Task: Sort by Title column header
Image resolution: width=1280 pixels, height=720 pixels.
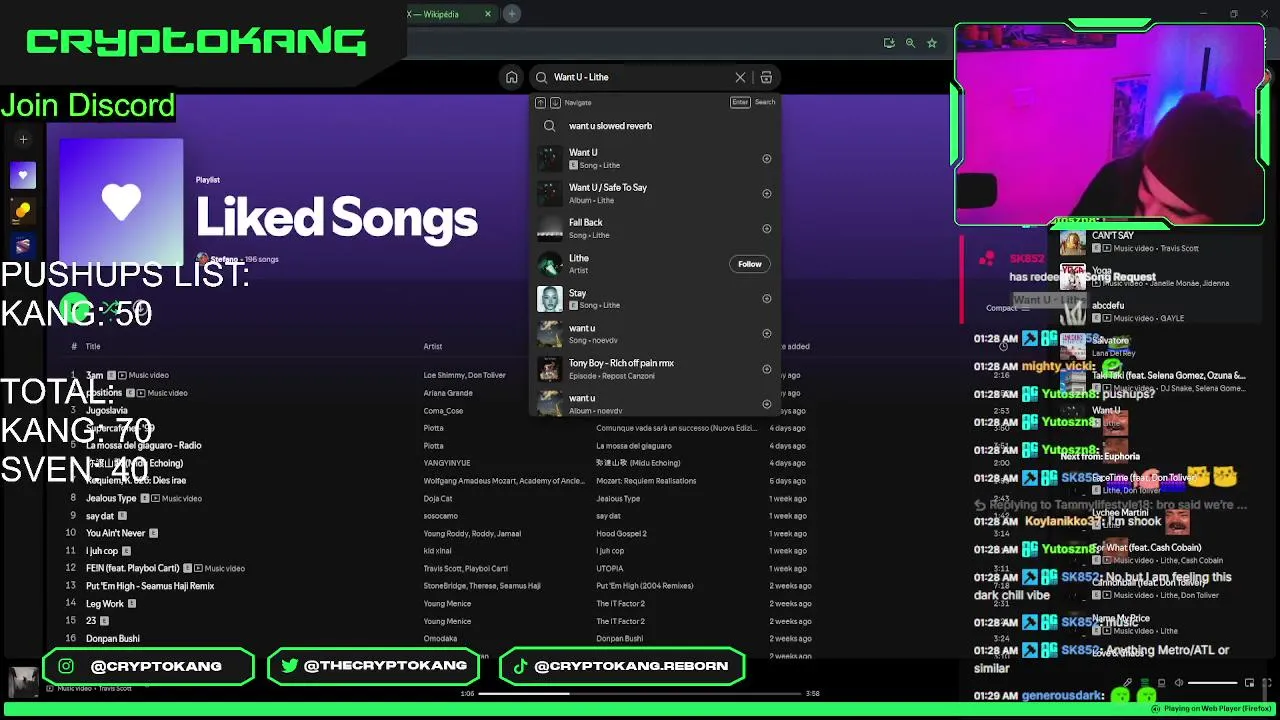Action: (93, 347)
